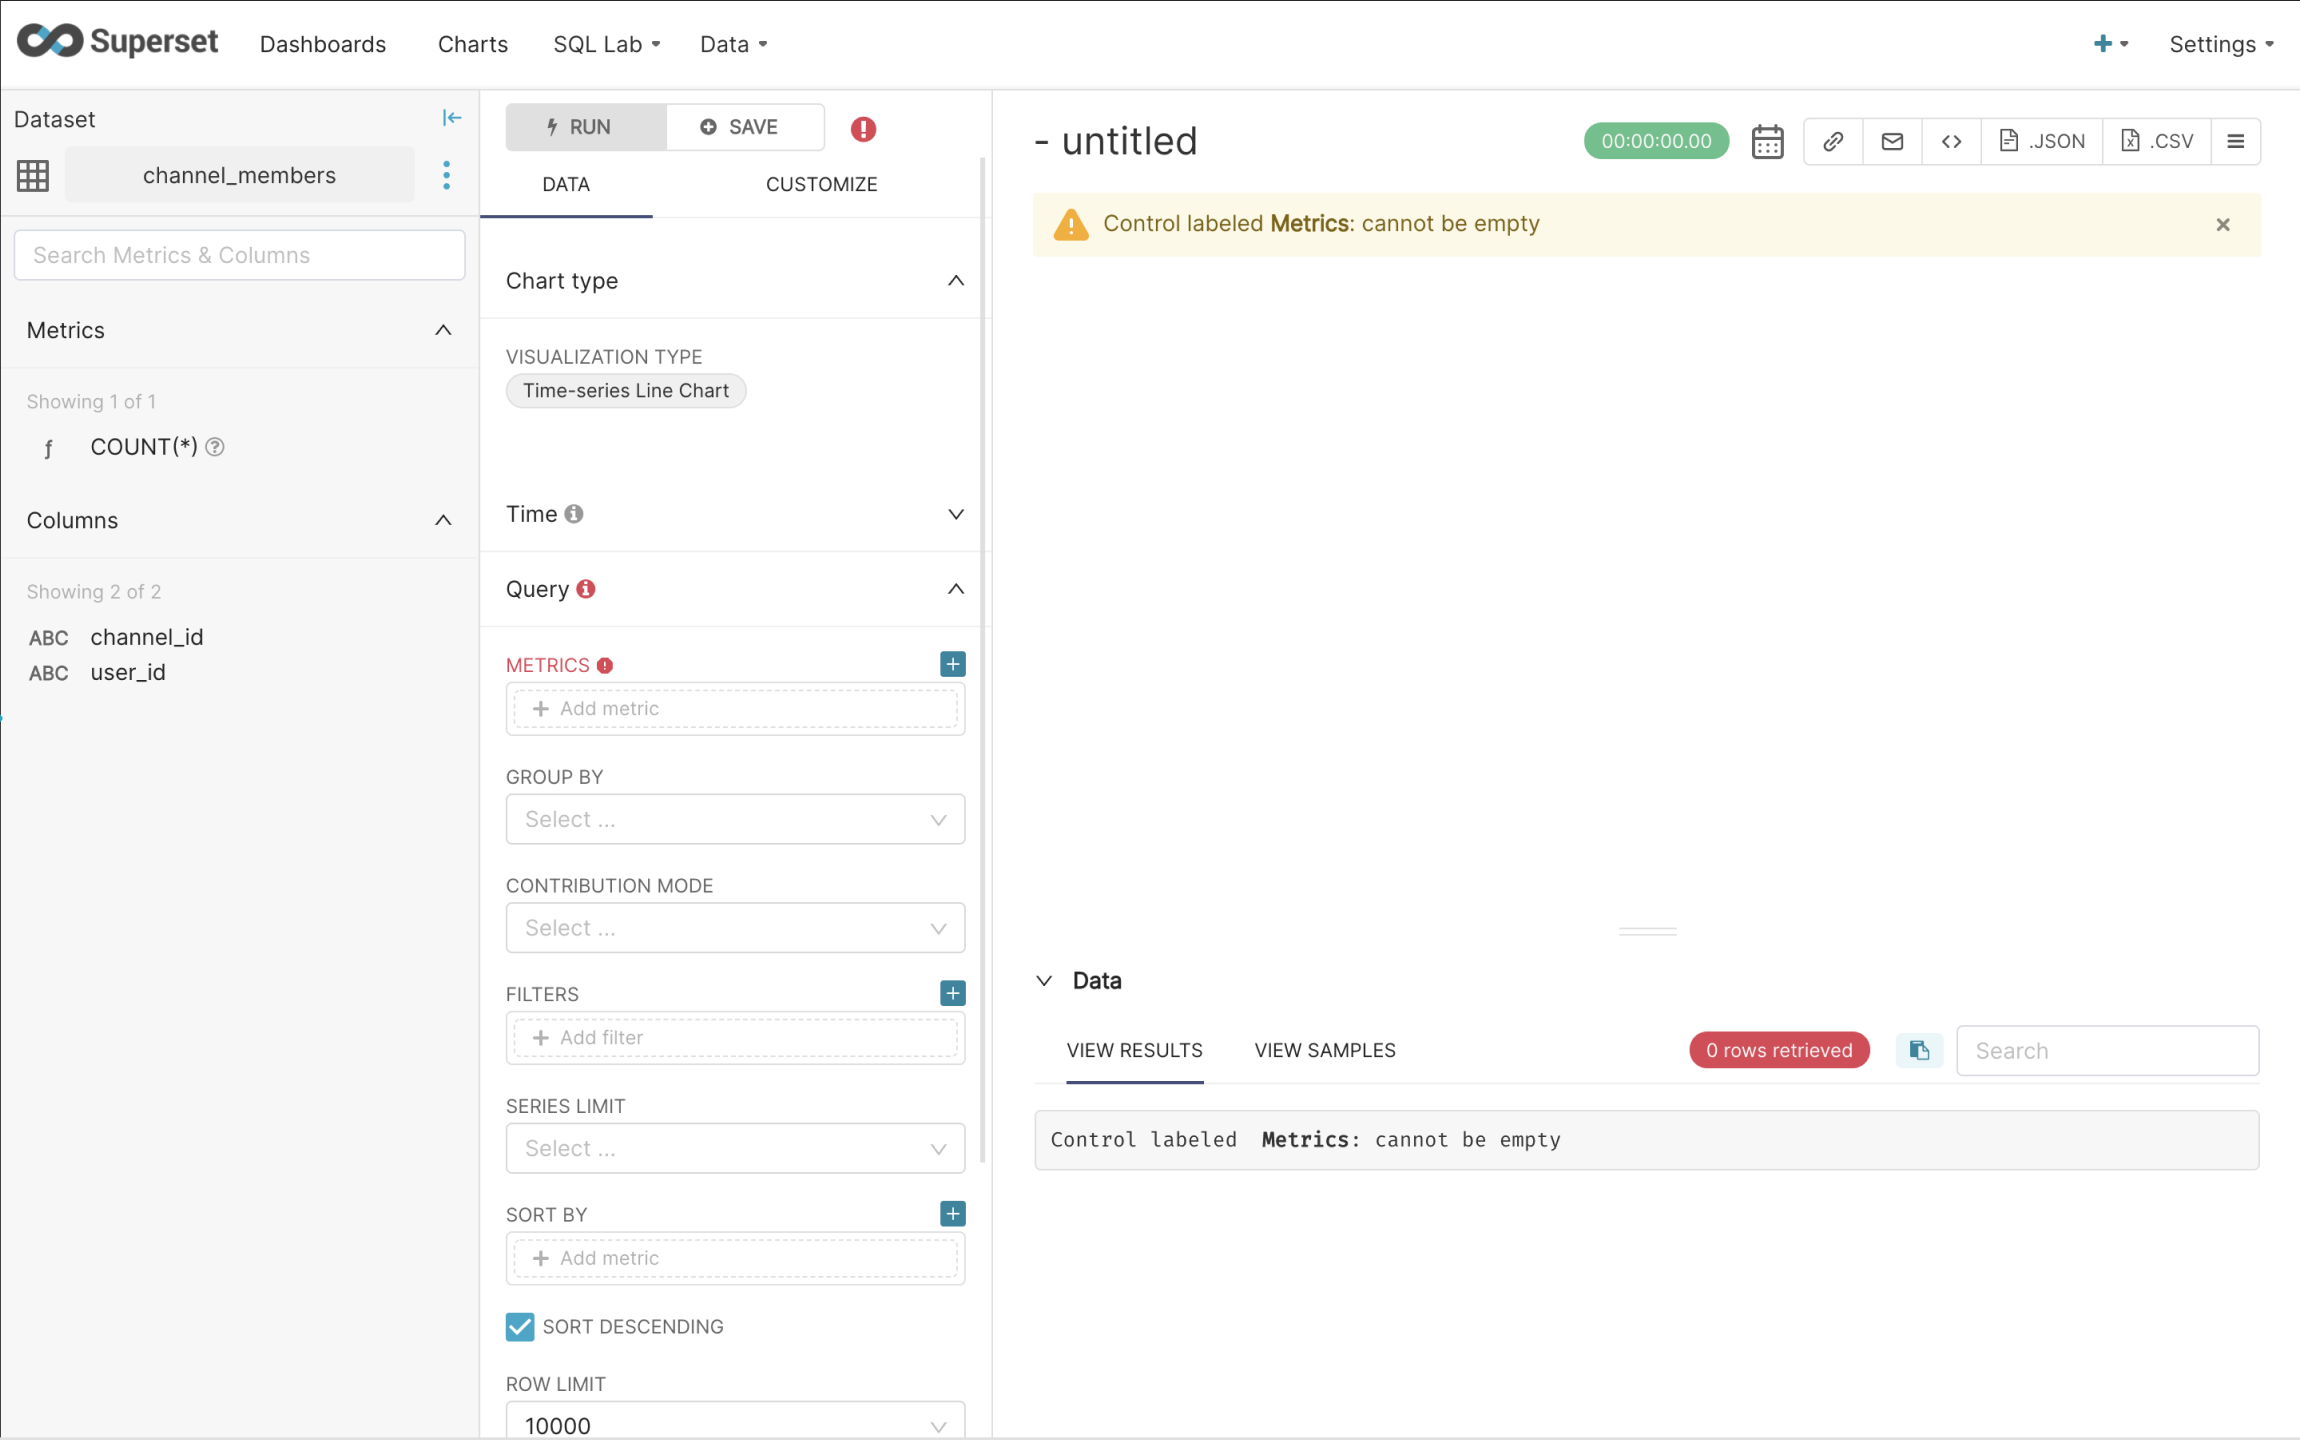Uncheck the SORT DESCENDING checkbox
The height and width of the screenshot is (1440, 2300).
[x=519, y=1326]
